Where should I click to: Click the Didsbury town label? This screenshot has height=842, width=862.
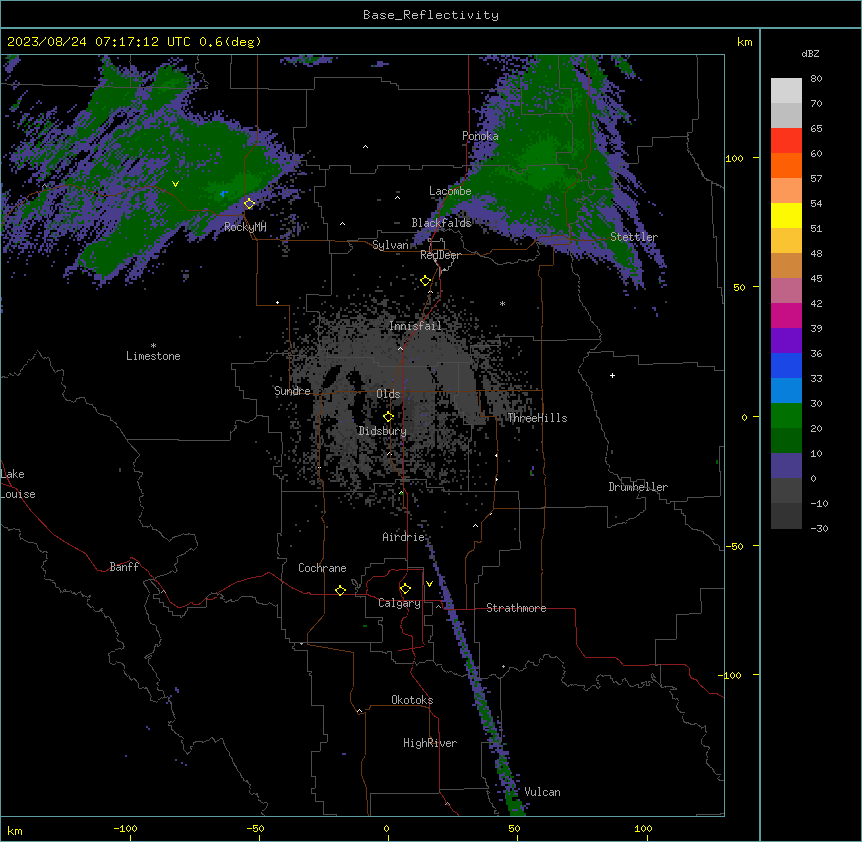(383, 431)
